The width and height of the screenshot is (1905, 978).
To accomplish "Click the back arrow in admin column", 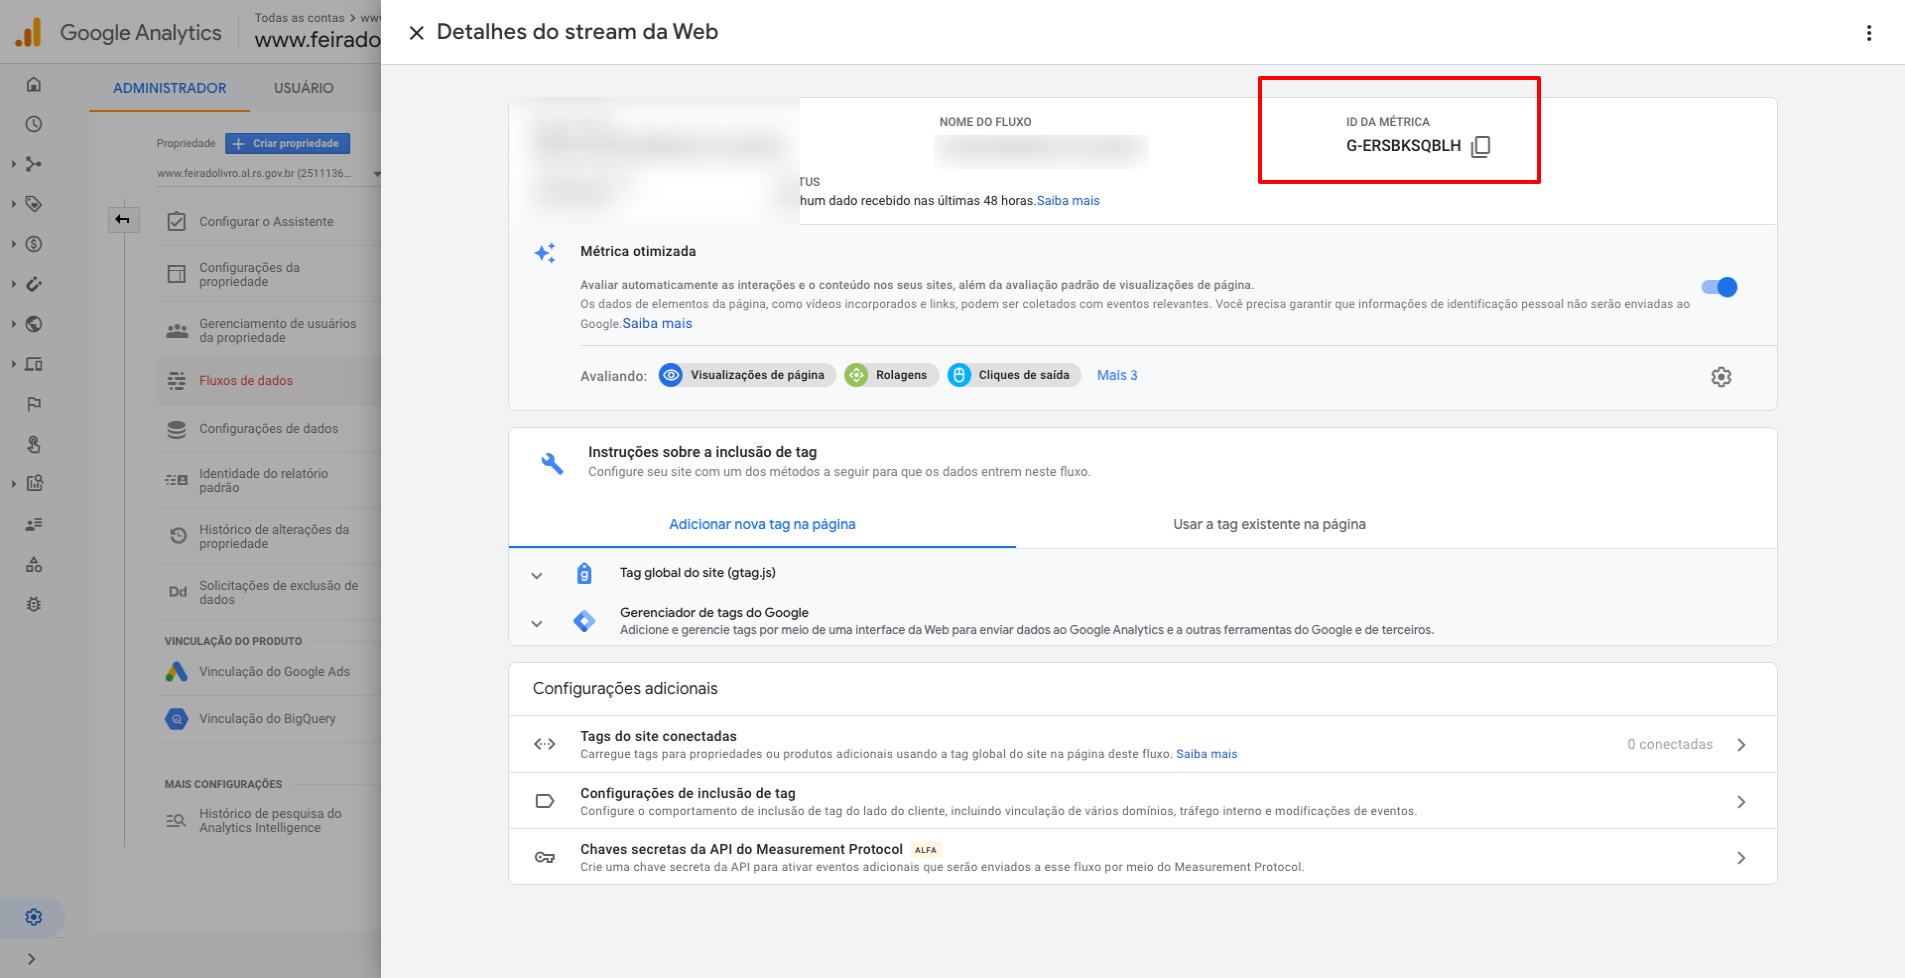I will [123, 220].
